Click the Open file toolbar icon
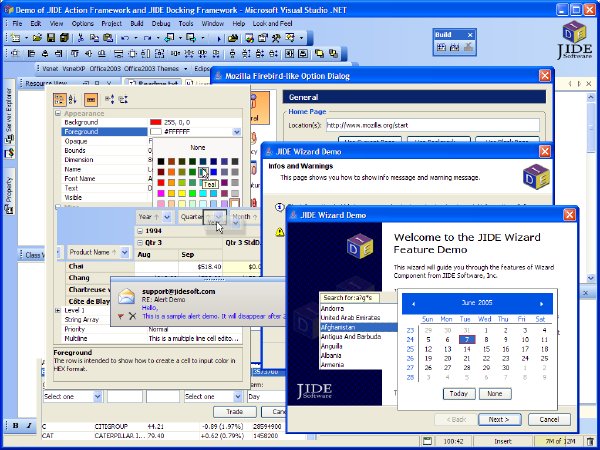The width and height of the screenshot is (600, 450). pyautogui.click(x=37, y=38)
